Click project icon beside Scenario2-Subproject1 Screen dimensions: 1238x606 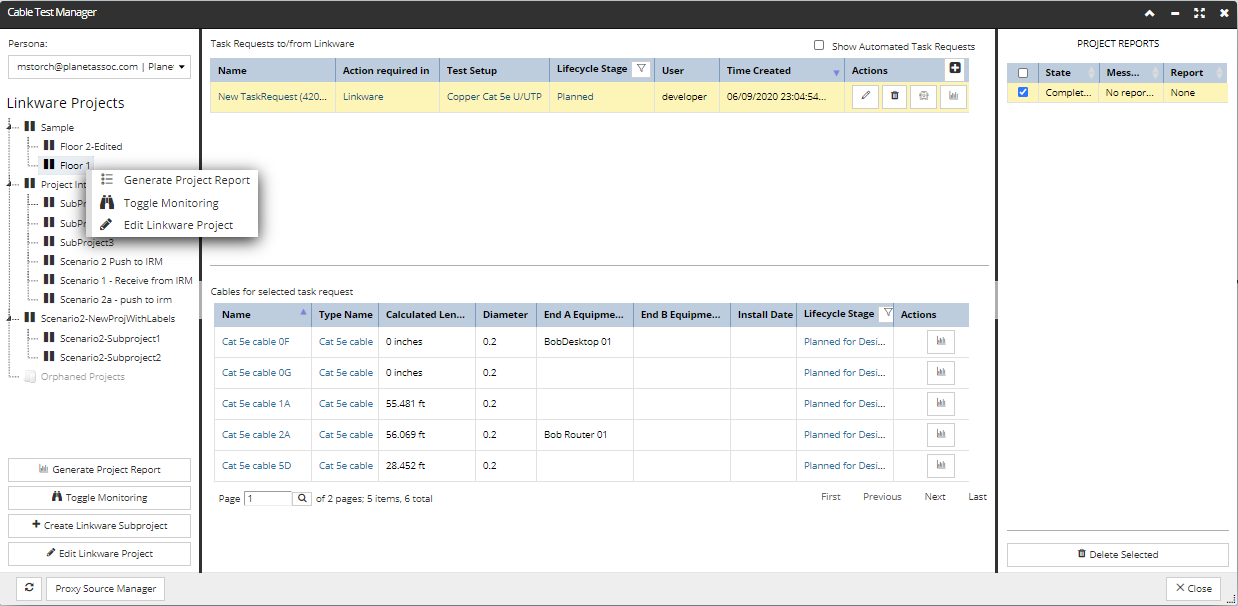[49, 338]
